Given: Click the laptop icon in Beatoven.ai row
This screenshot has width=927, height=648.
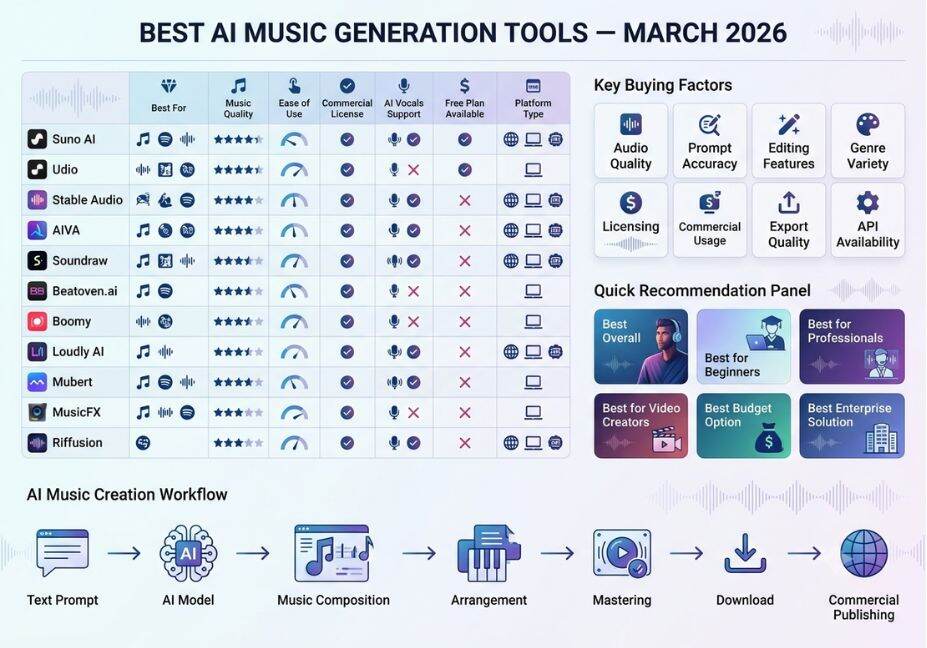Looking at the screenshot, I should (533, 291).
